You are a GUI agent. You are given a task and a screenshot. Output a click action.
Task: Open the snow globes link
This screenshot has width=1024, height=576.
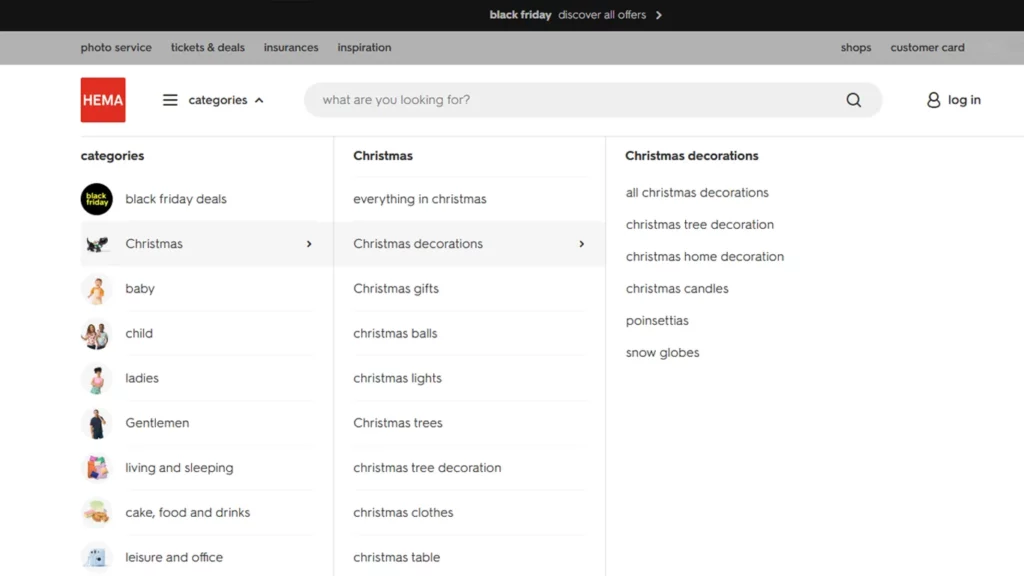pos(662,352)
